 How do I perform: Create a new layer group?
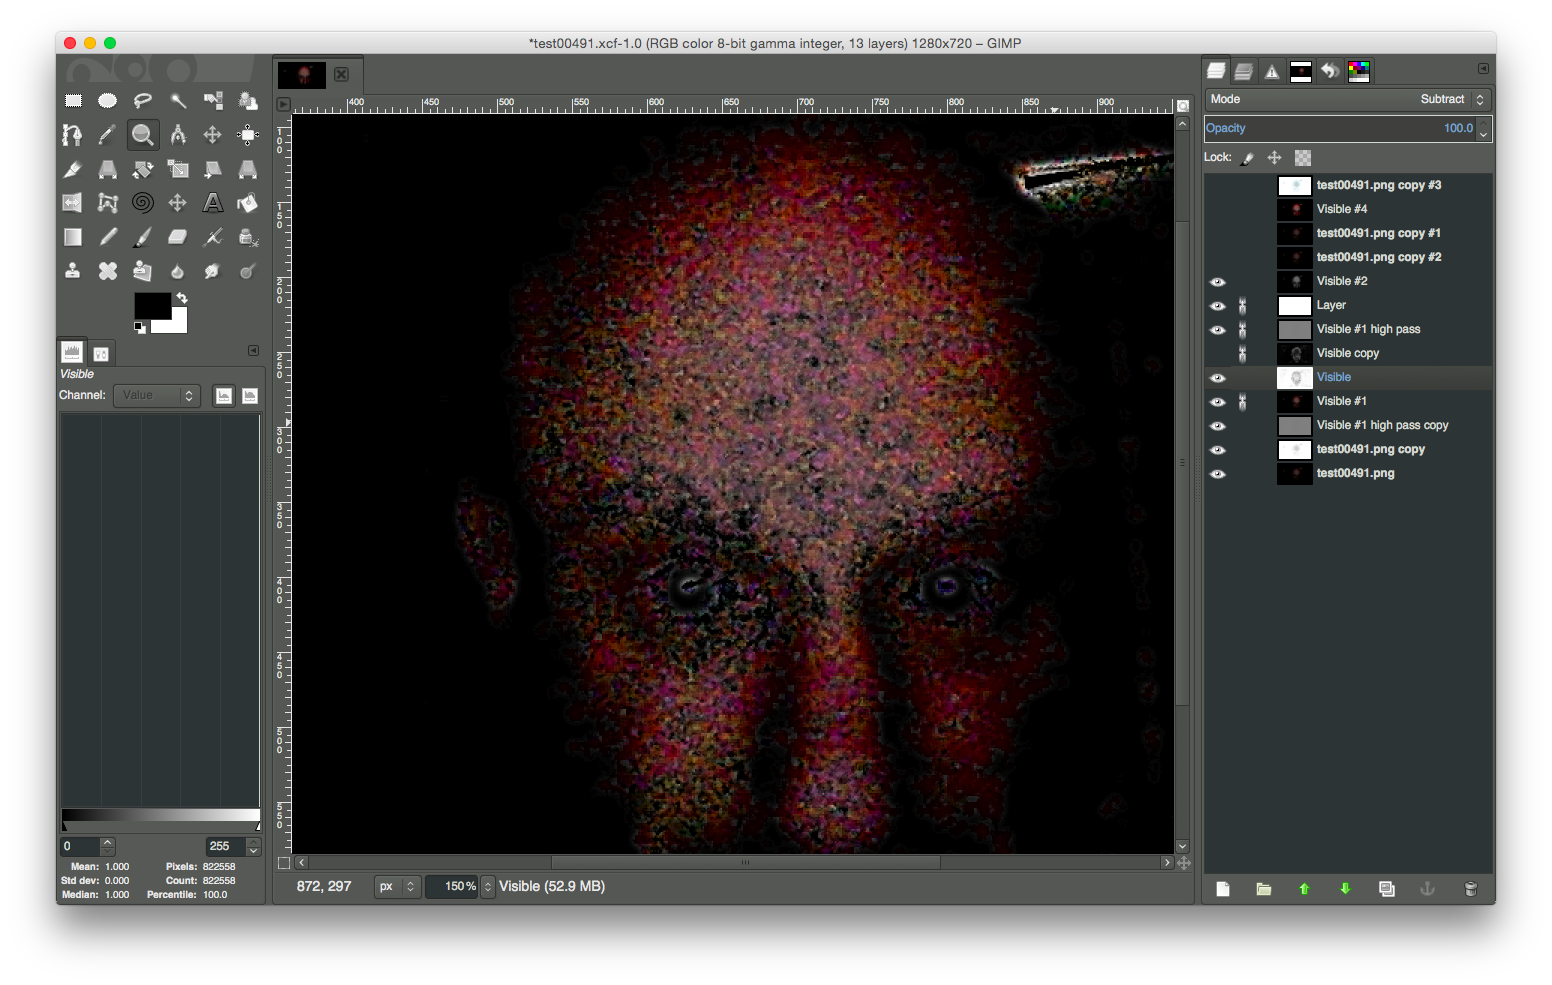tap(1264, 889)
